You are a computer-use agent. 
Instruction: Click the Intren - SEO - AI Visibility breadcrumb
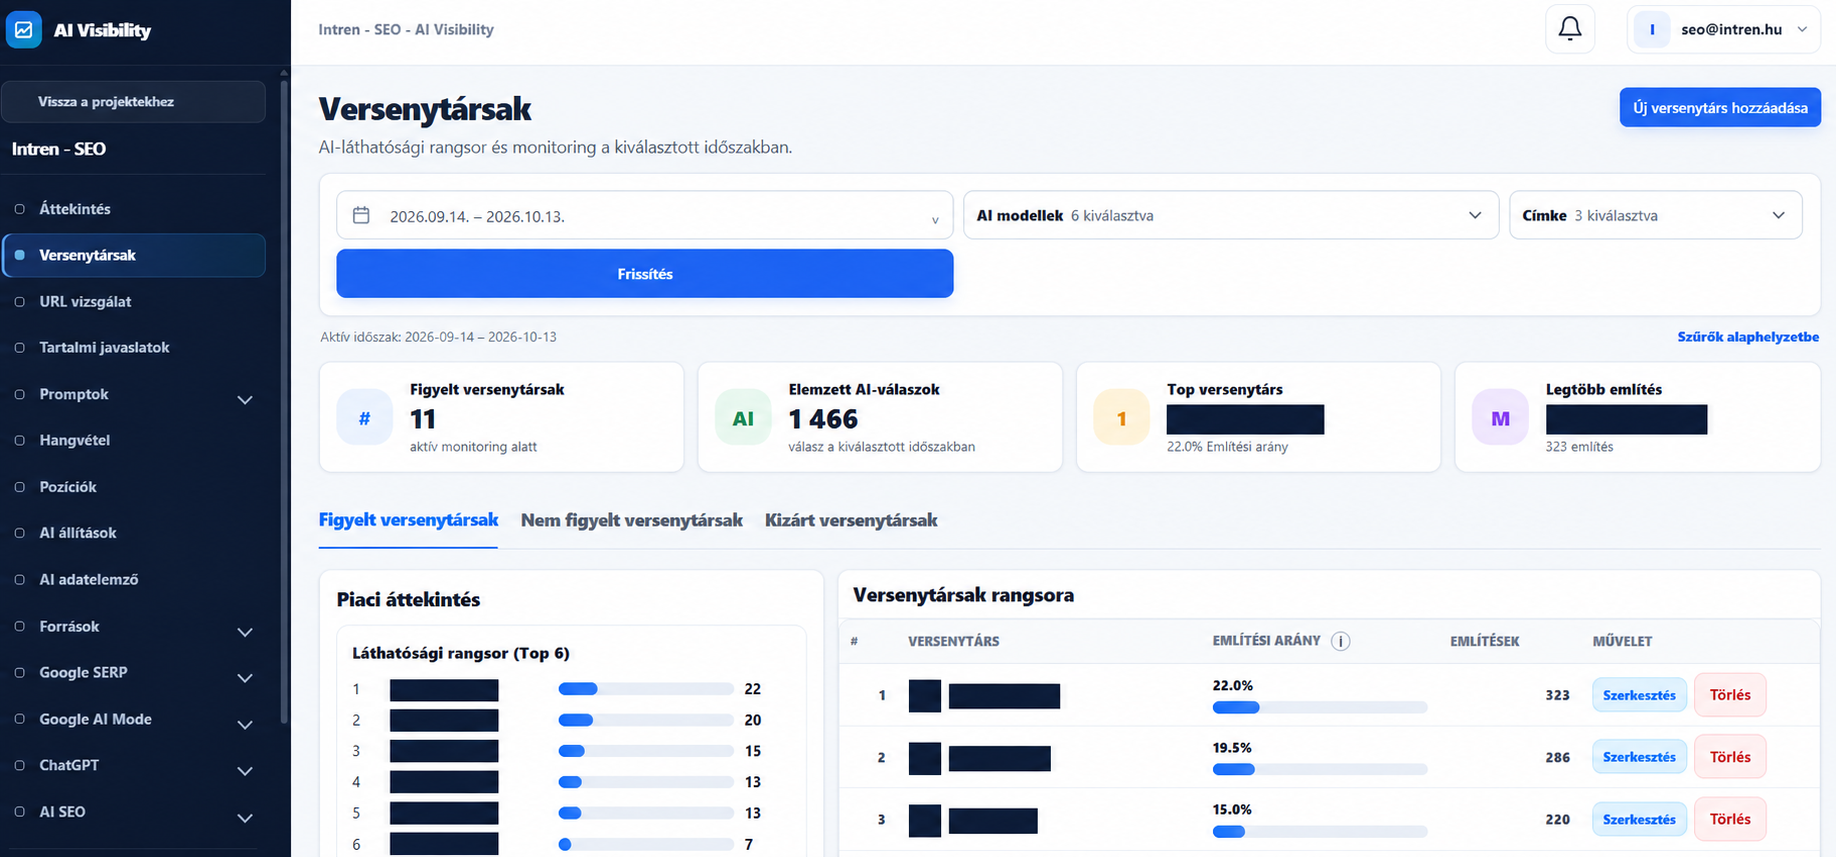406,30
